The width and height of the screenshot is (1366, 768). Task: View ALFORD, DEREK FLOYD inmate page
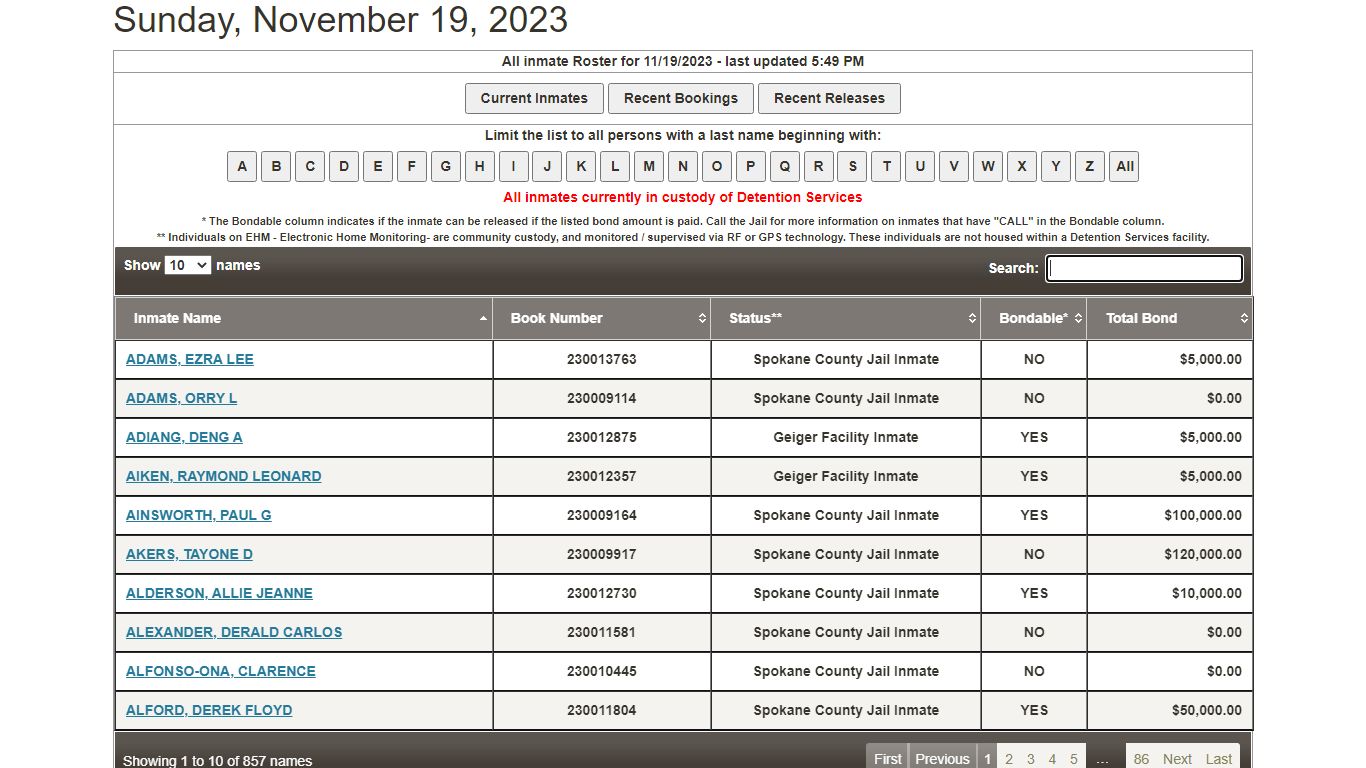coord(209,710)
